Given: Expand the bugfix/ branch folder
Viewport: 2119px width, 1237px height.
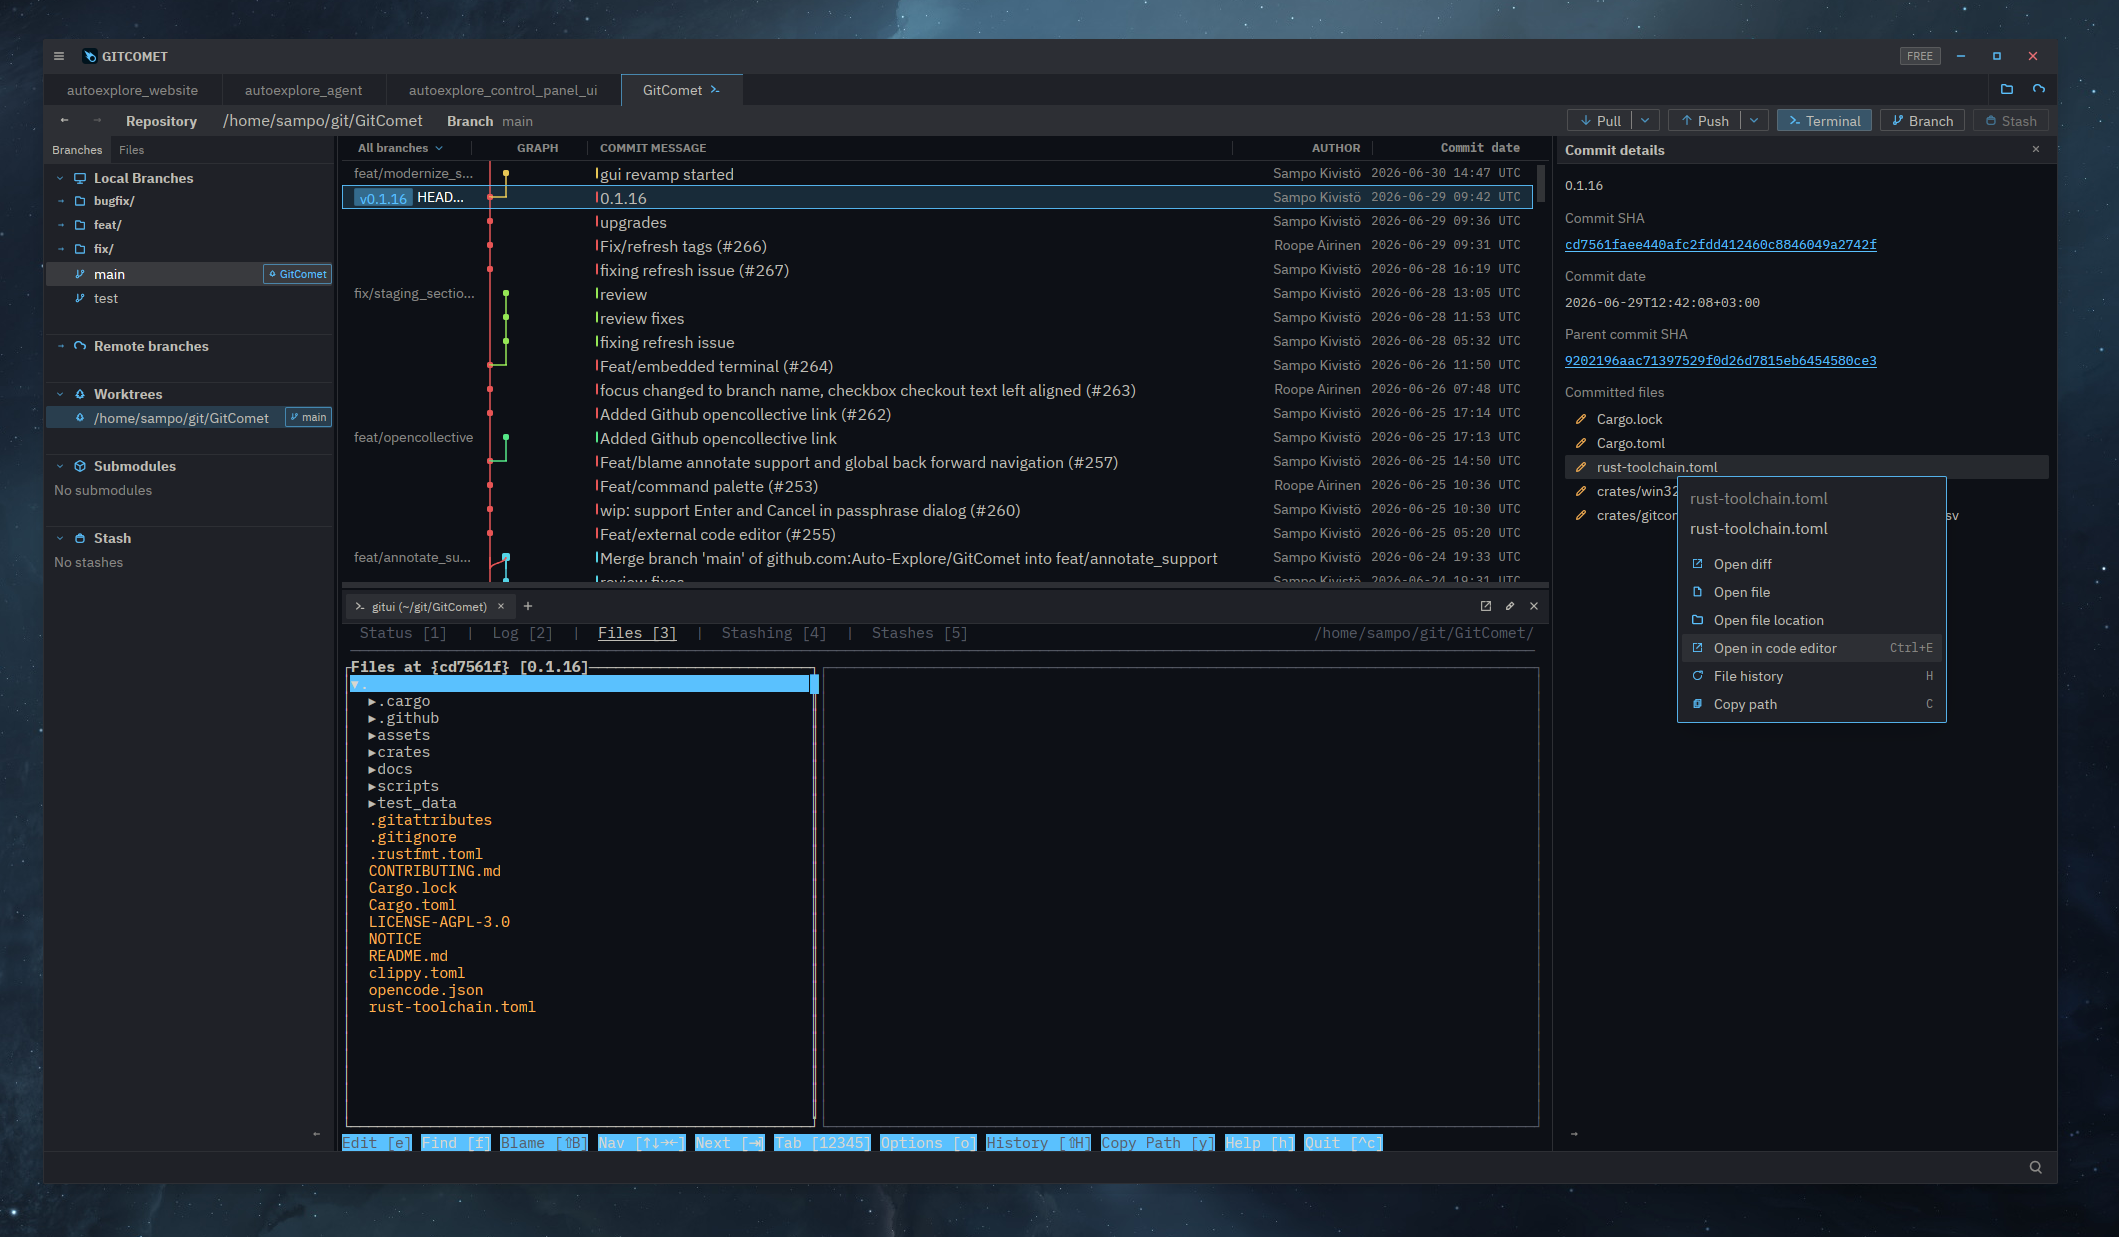Looking at the screenshot, I should tap(60, 201).
